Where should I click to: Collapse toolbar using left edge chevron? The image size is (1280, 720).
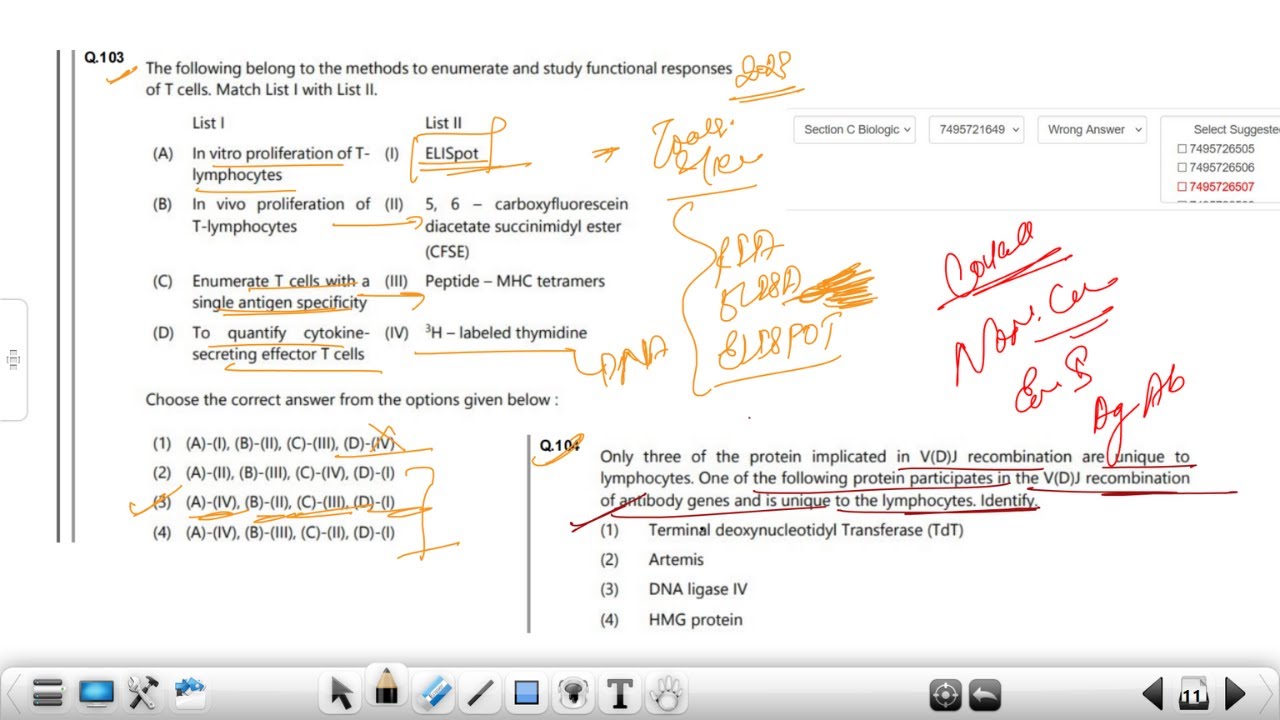click(x=13, y=692)
